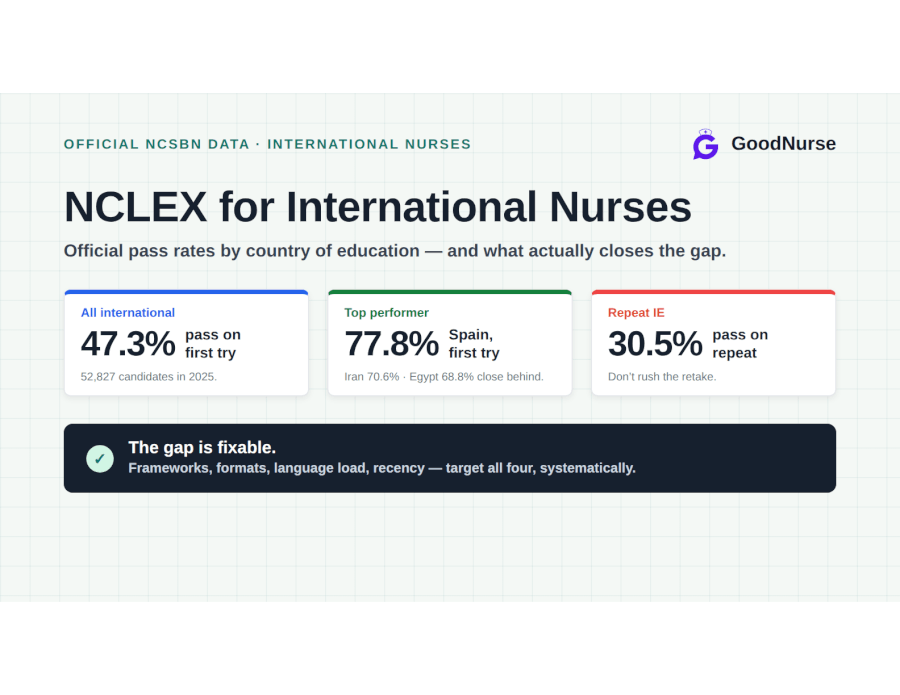900x695 pixels.
Task: Select the Repeat IE stat card
Action: coord(713,343)
